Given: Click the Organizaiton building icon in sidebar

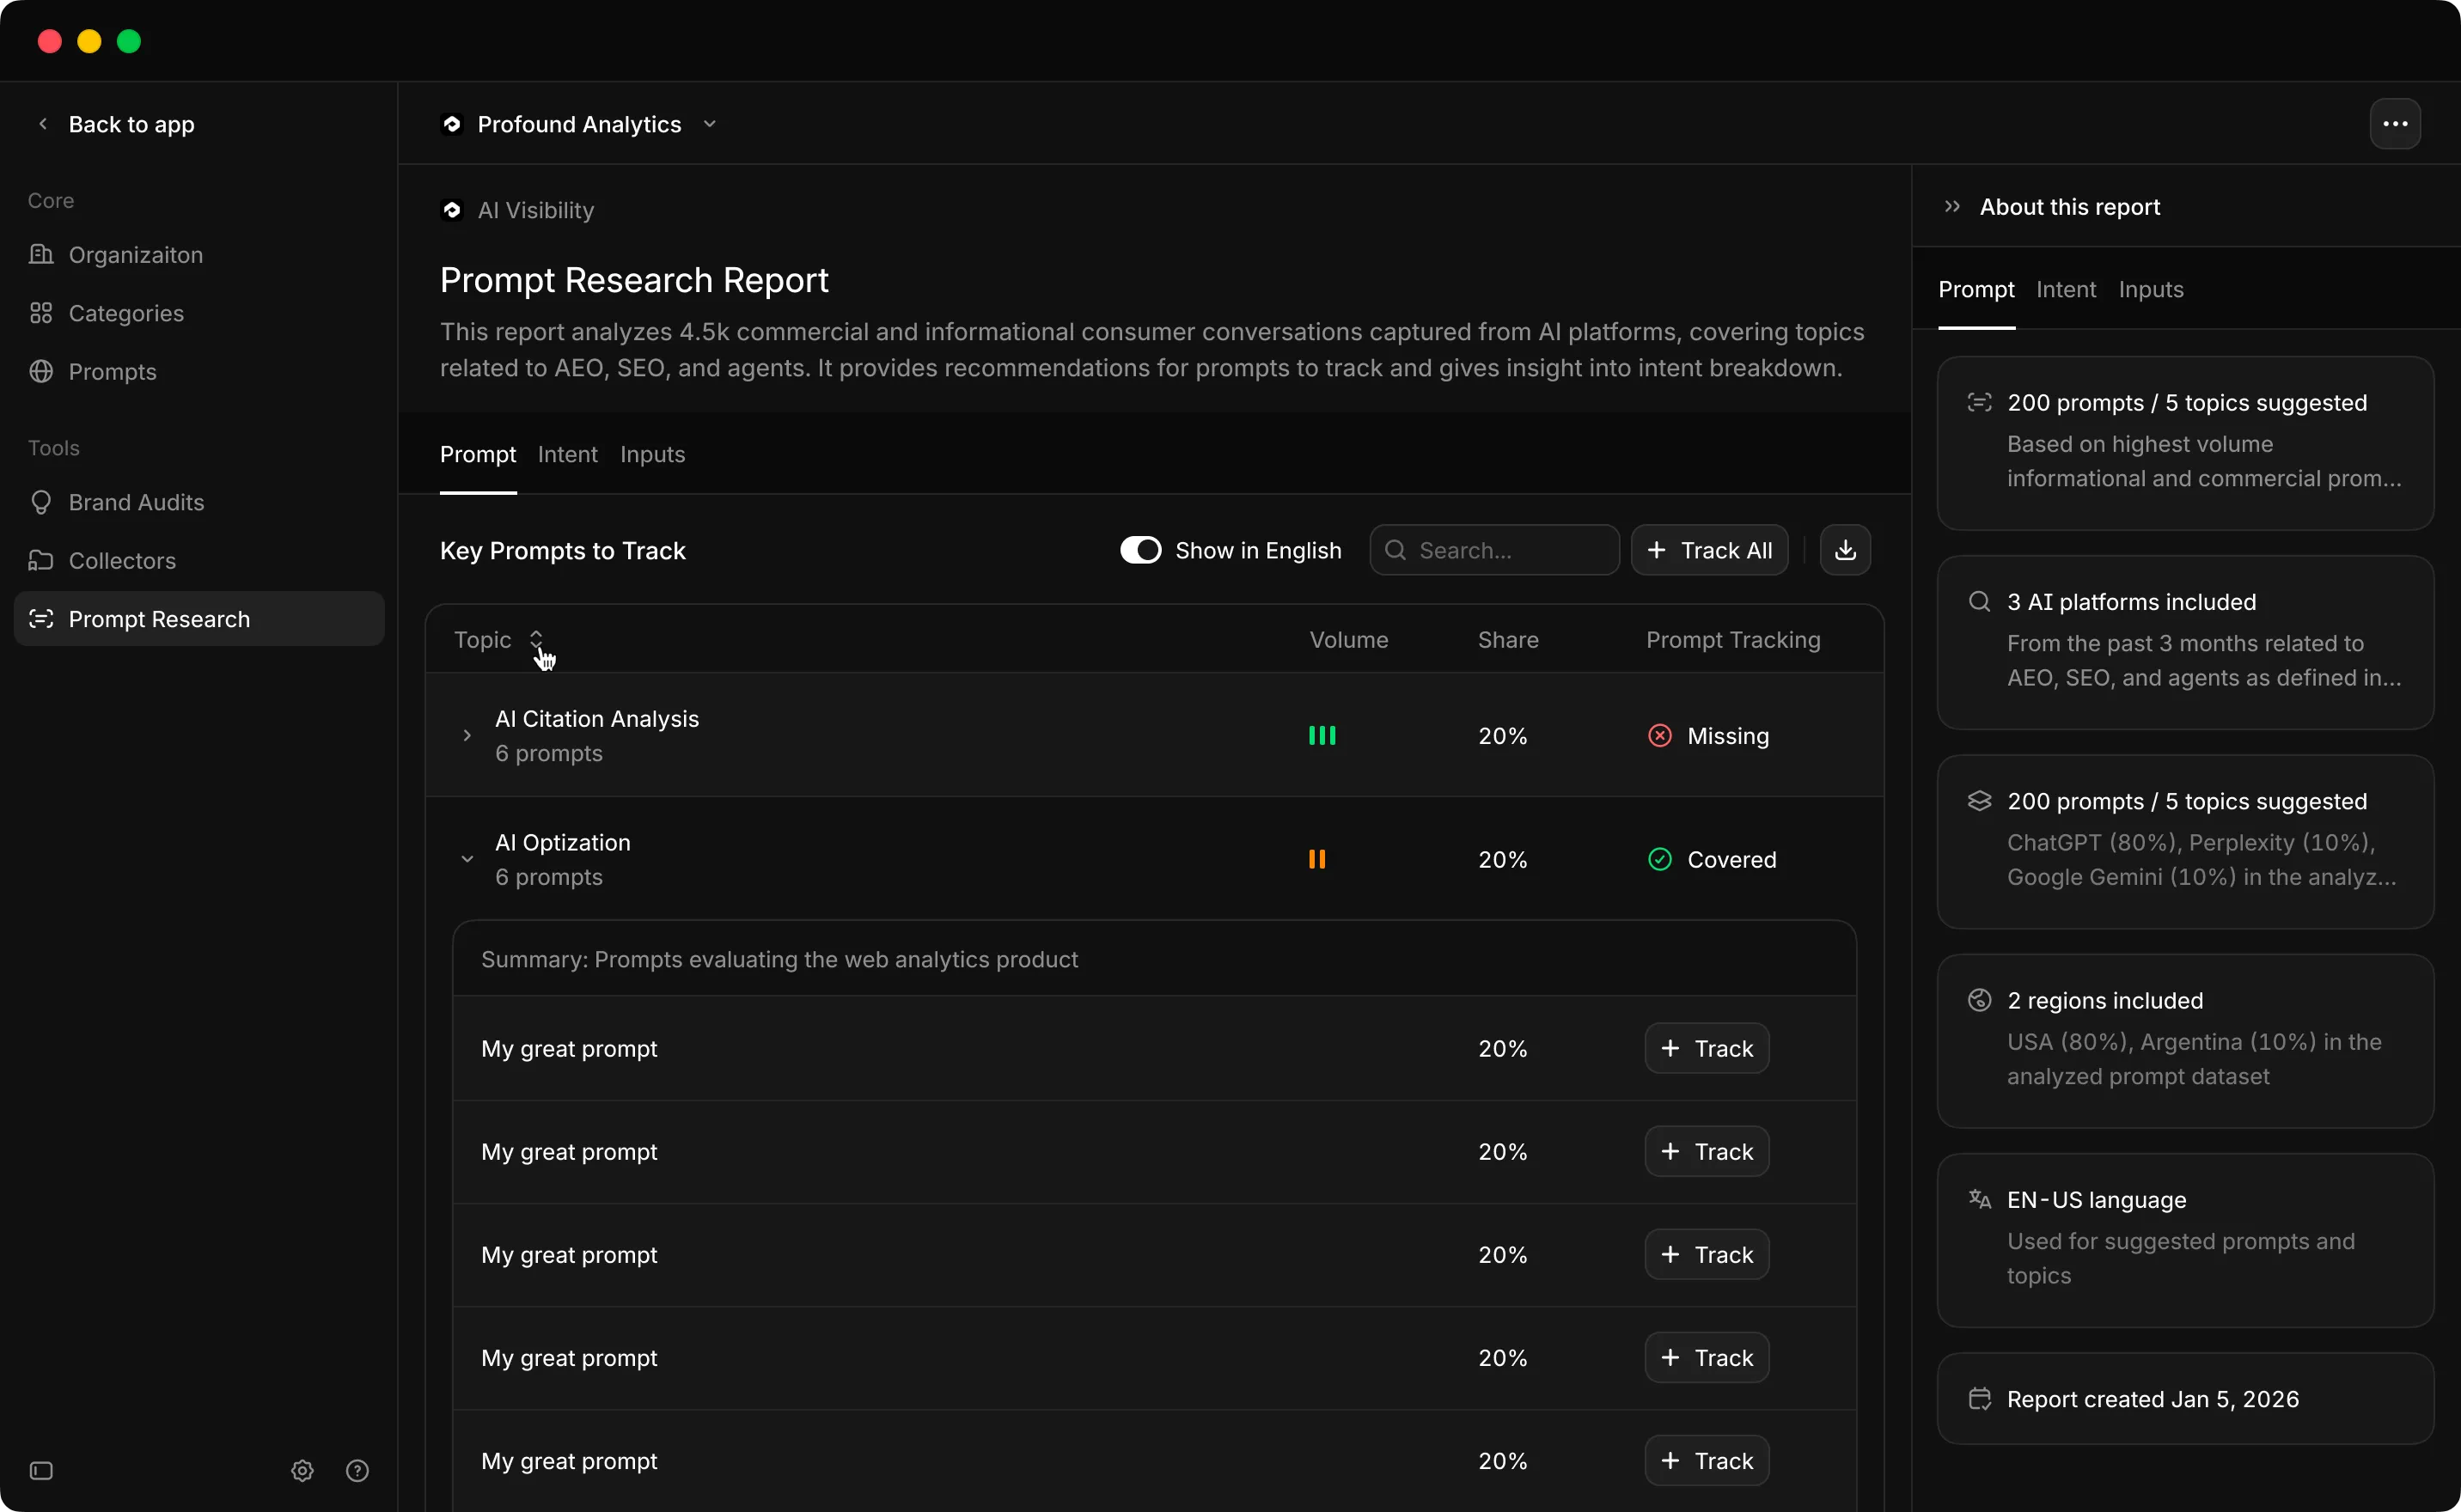Looking at the screenshot, I should [x=41, y=254].
